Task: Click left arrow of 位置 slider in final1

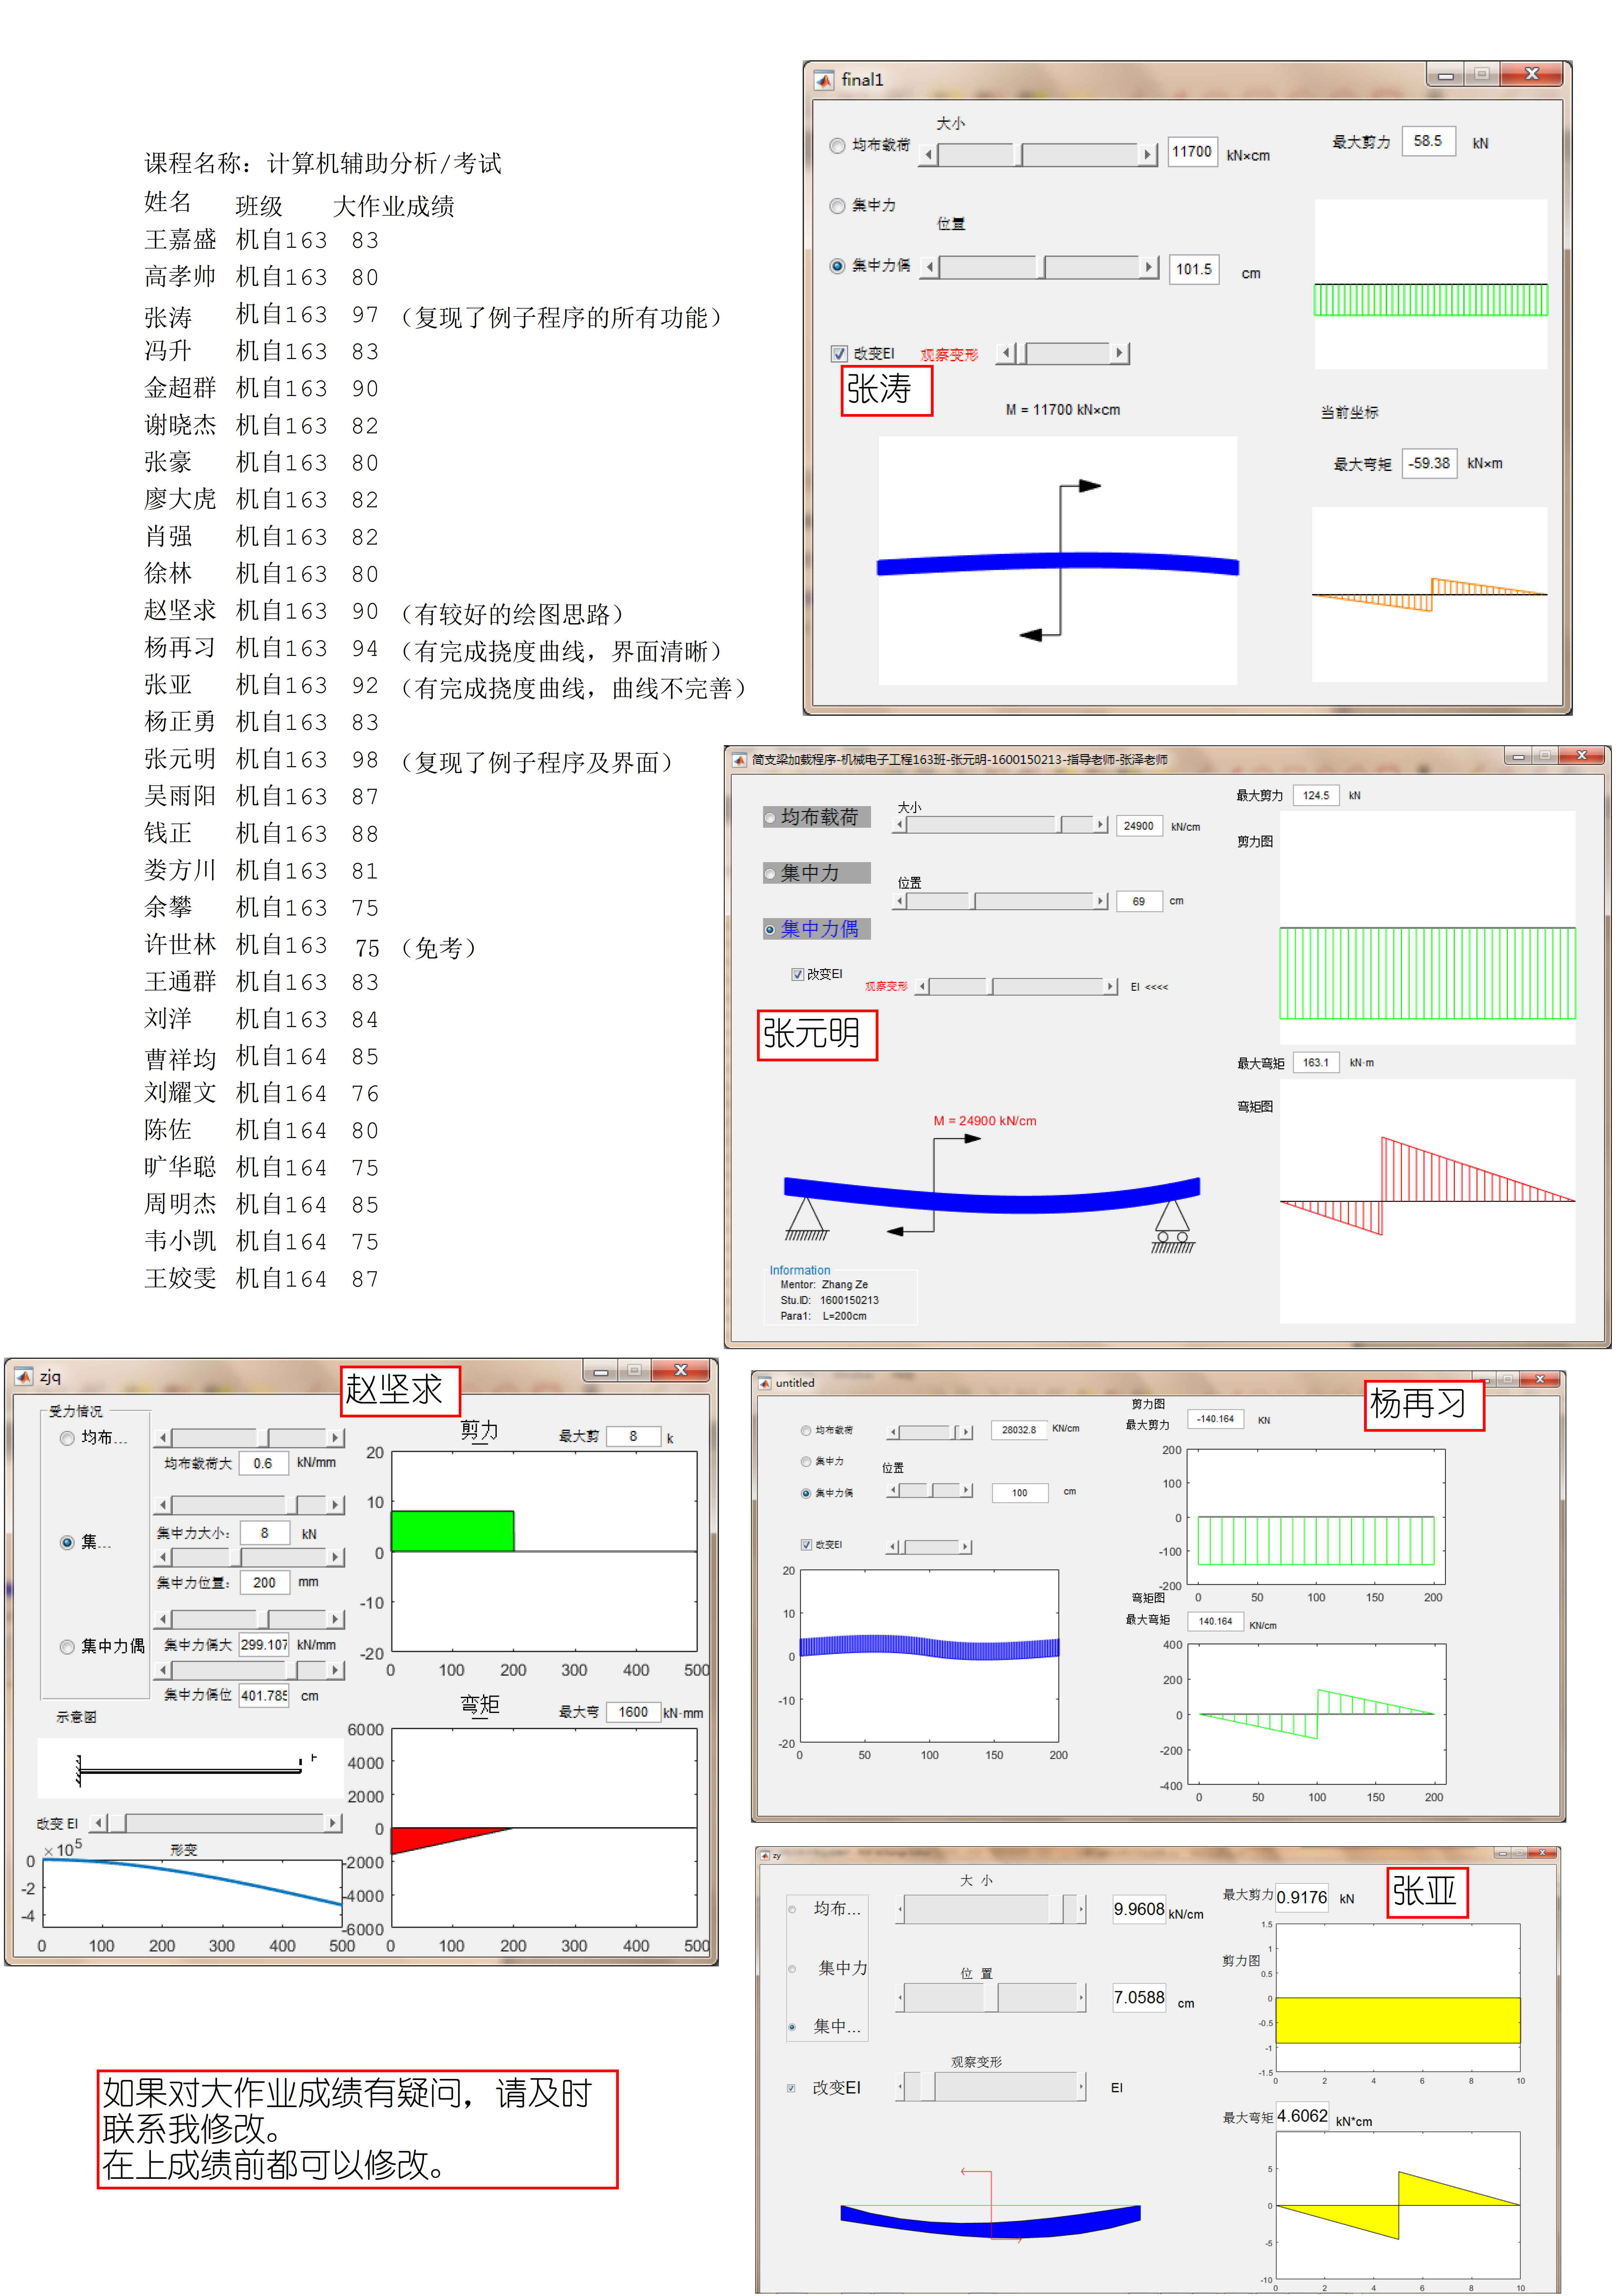Action: coord(930,267)
